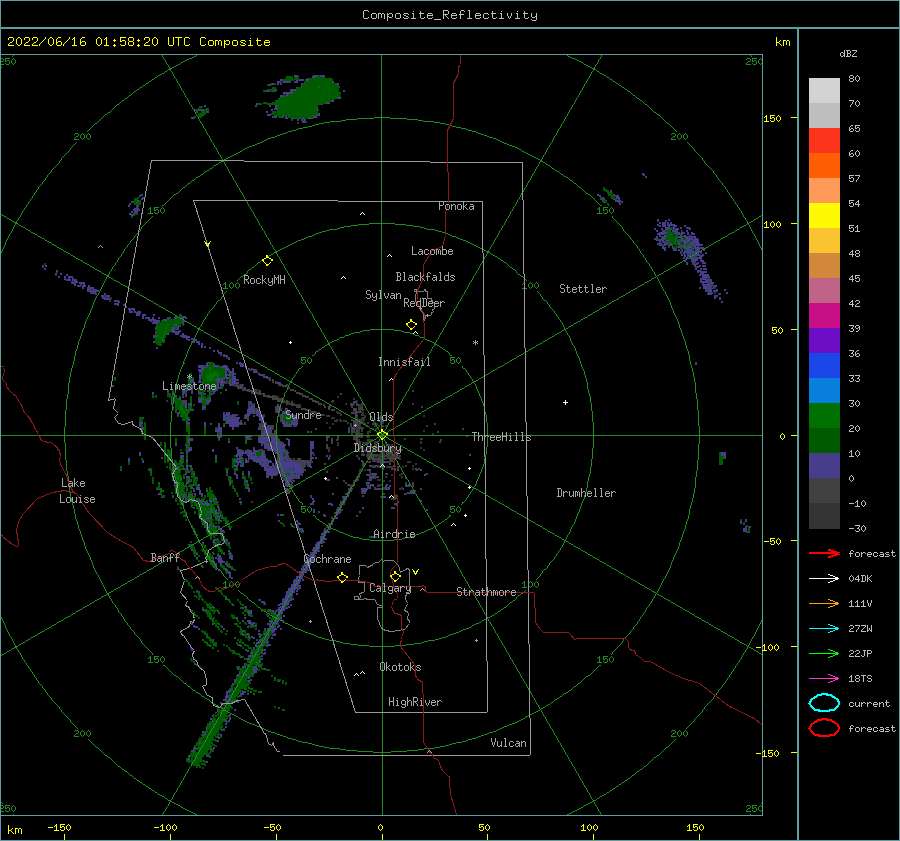This screenshot has width=900, height=841.
Task: Click the yellow diamond marker near RedDeer
Action: [412, 325]
